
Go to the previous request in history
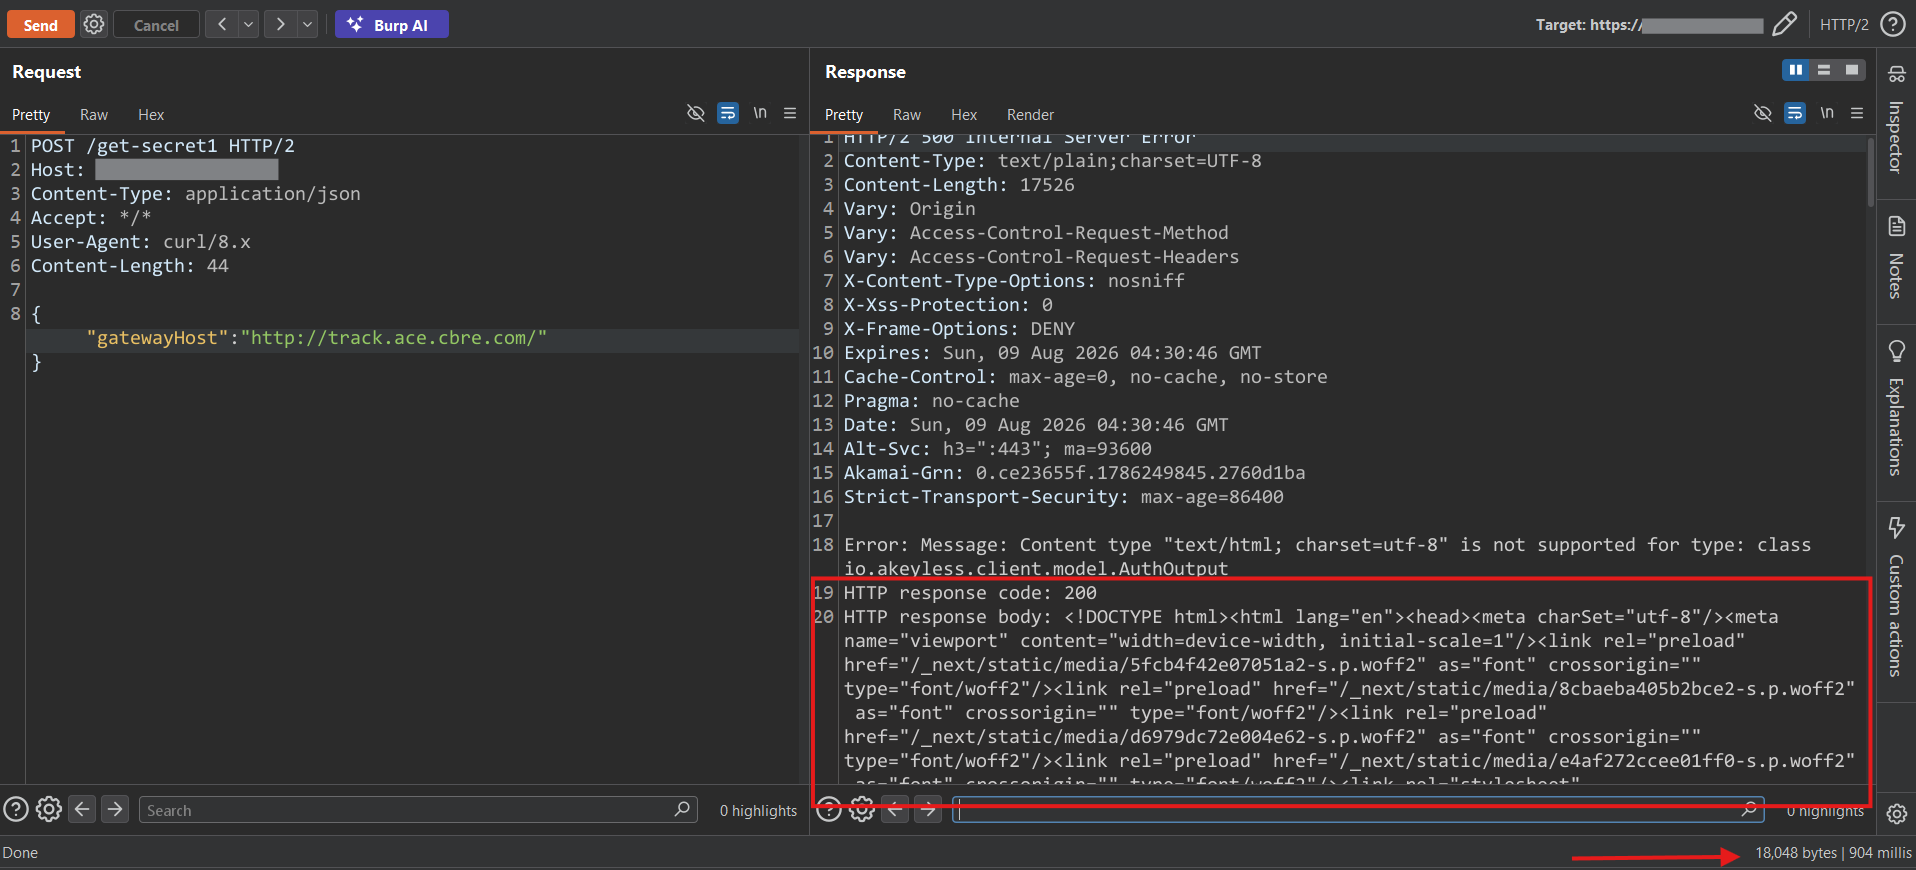pos(221,24)
